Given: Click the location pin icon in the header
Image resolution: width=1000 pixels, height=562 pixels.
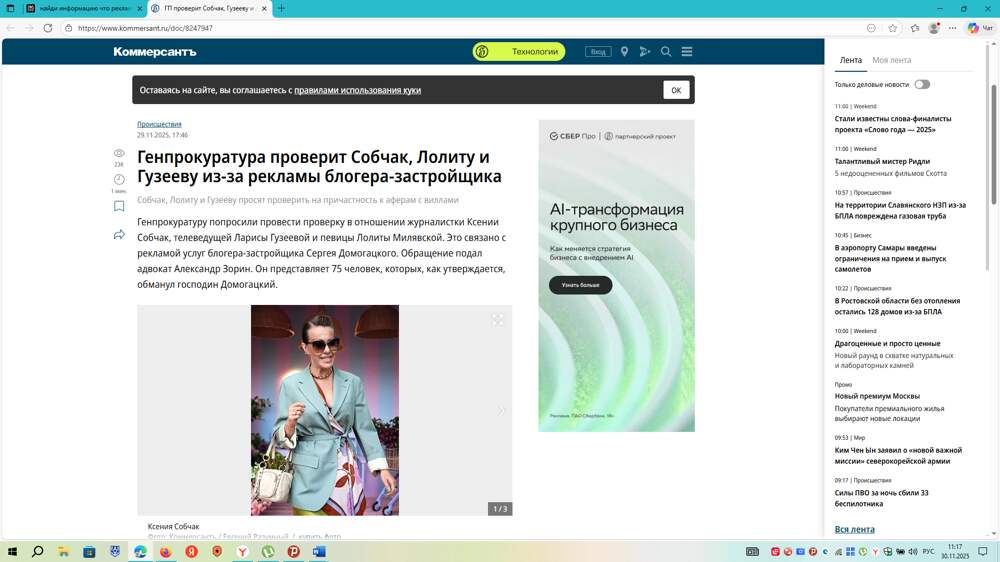Looking at the screenshot, I should [x=624, y=52].
